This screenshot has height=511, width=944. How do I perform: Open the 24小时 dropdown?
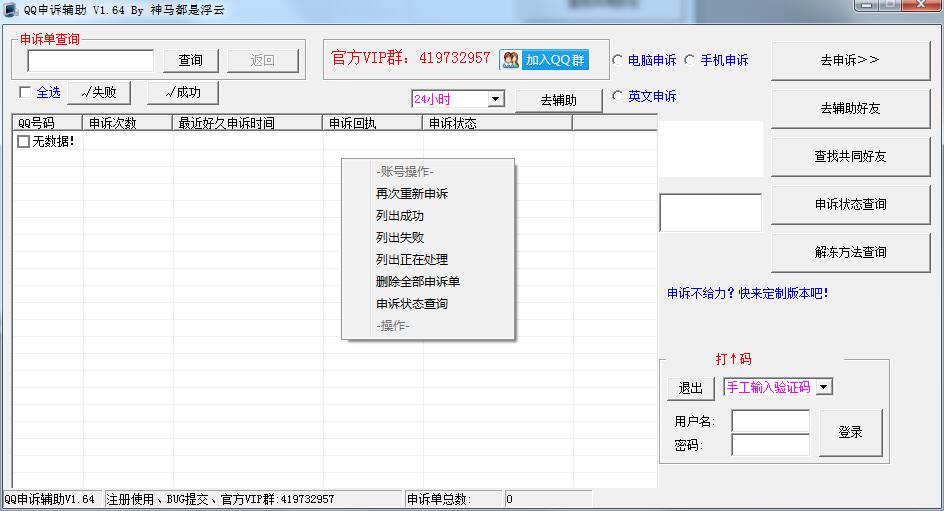tap(495, 99)
